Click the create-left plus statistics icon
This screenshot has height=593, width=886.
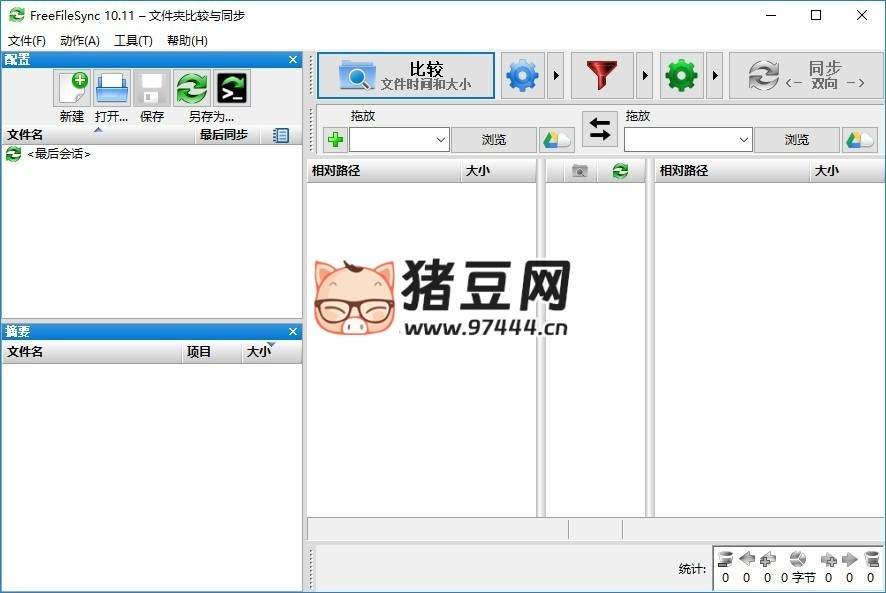pyautogui.click(x=767, y=560)
